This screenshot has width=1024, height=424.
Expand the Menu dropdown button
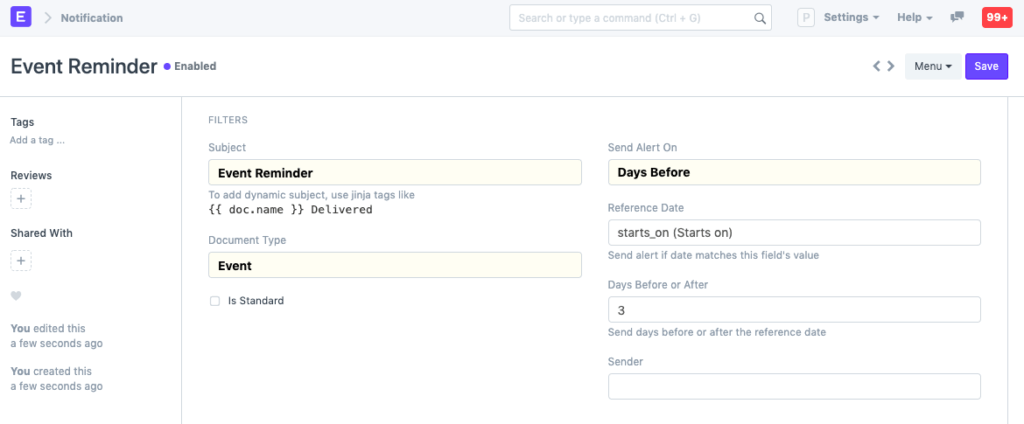tap(932, 66)
